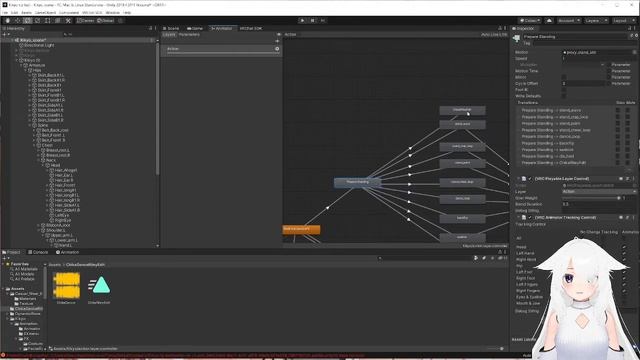Viewport: 640px width, 360px height.
Task: Collapse the Head object in Hierarchy
Action: click(x=43, y=165)
